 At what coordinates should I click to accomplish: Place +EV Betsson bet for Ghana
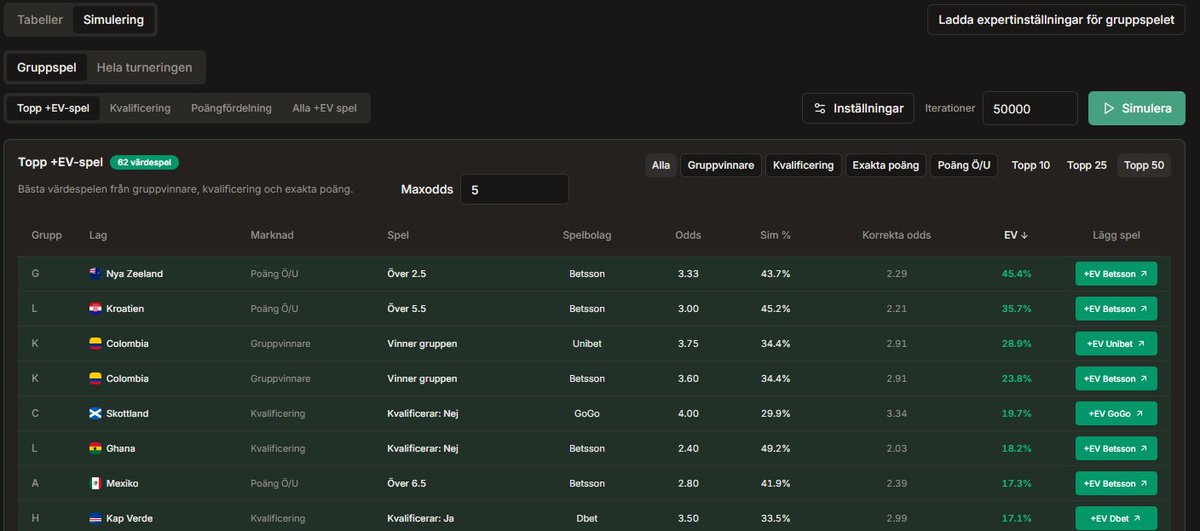1116,449
